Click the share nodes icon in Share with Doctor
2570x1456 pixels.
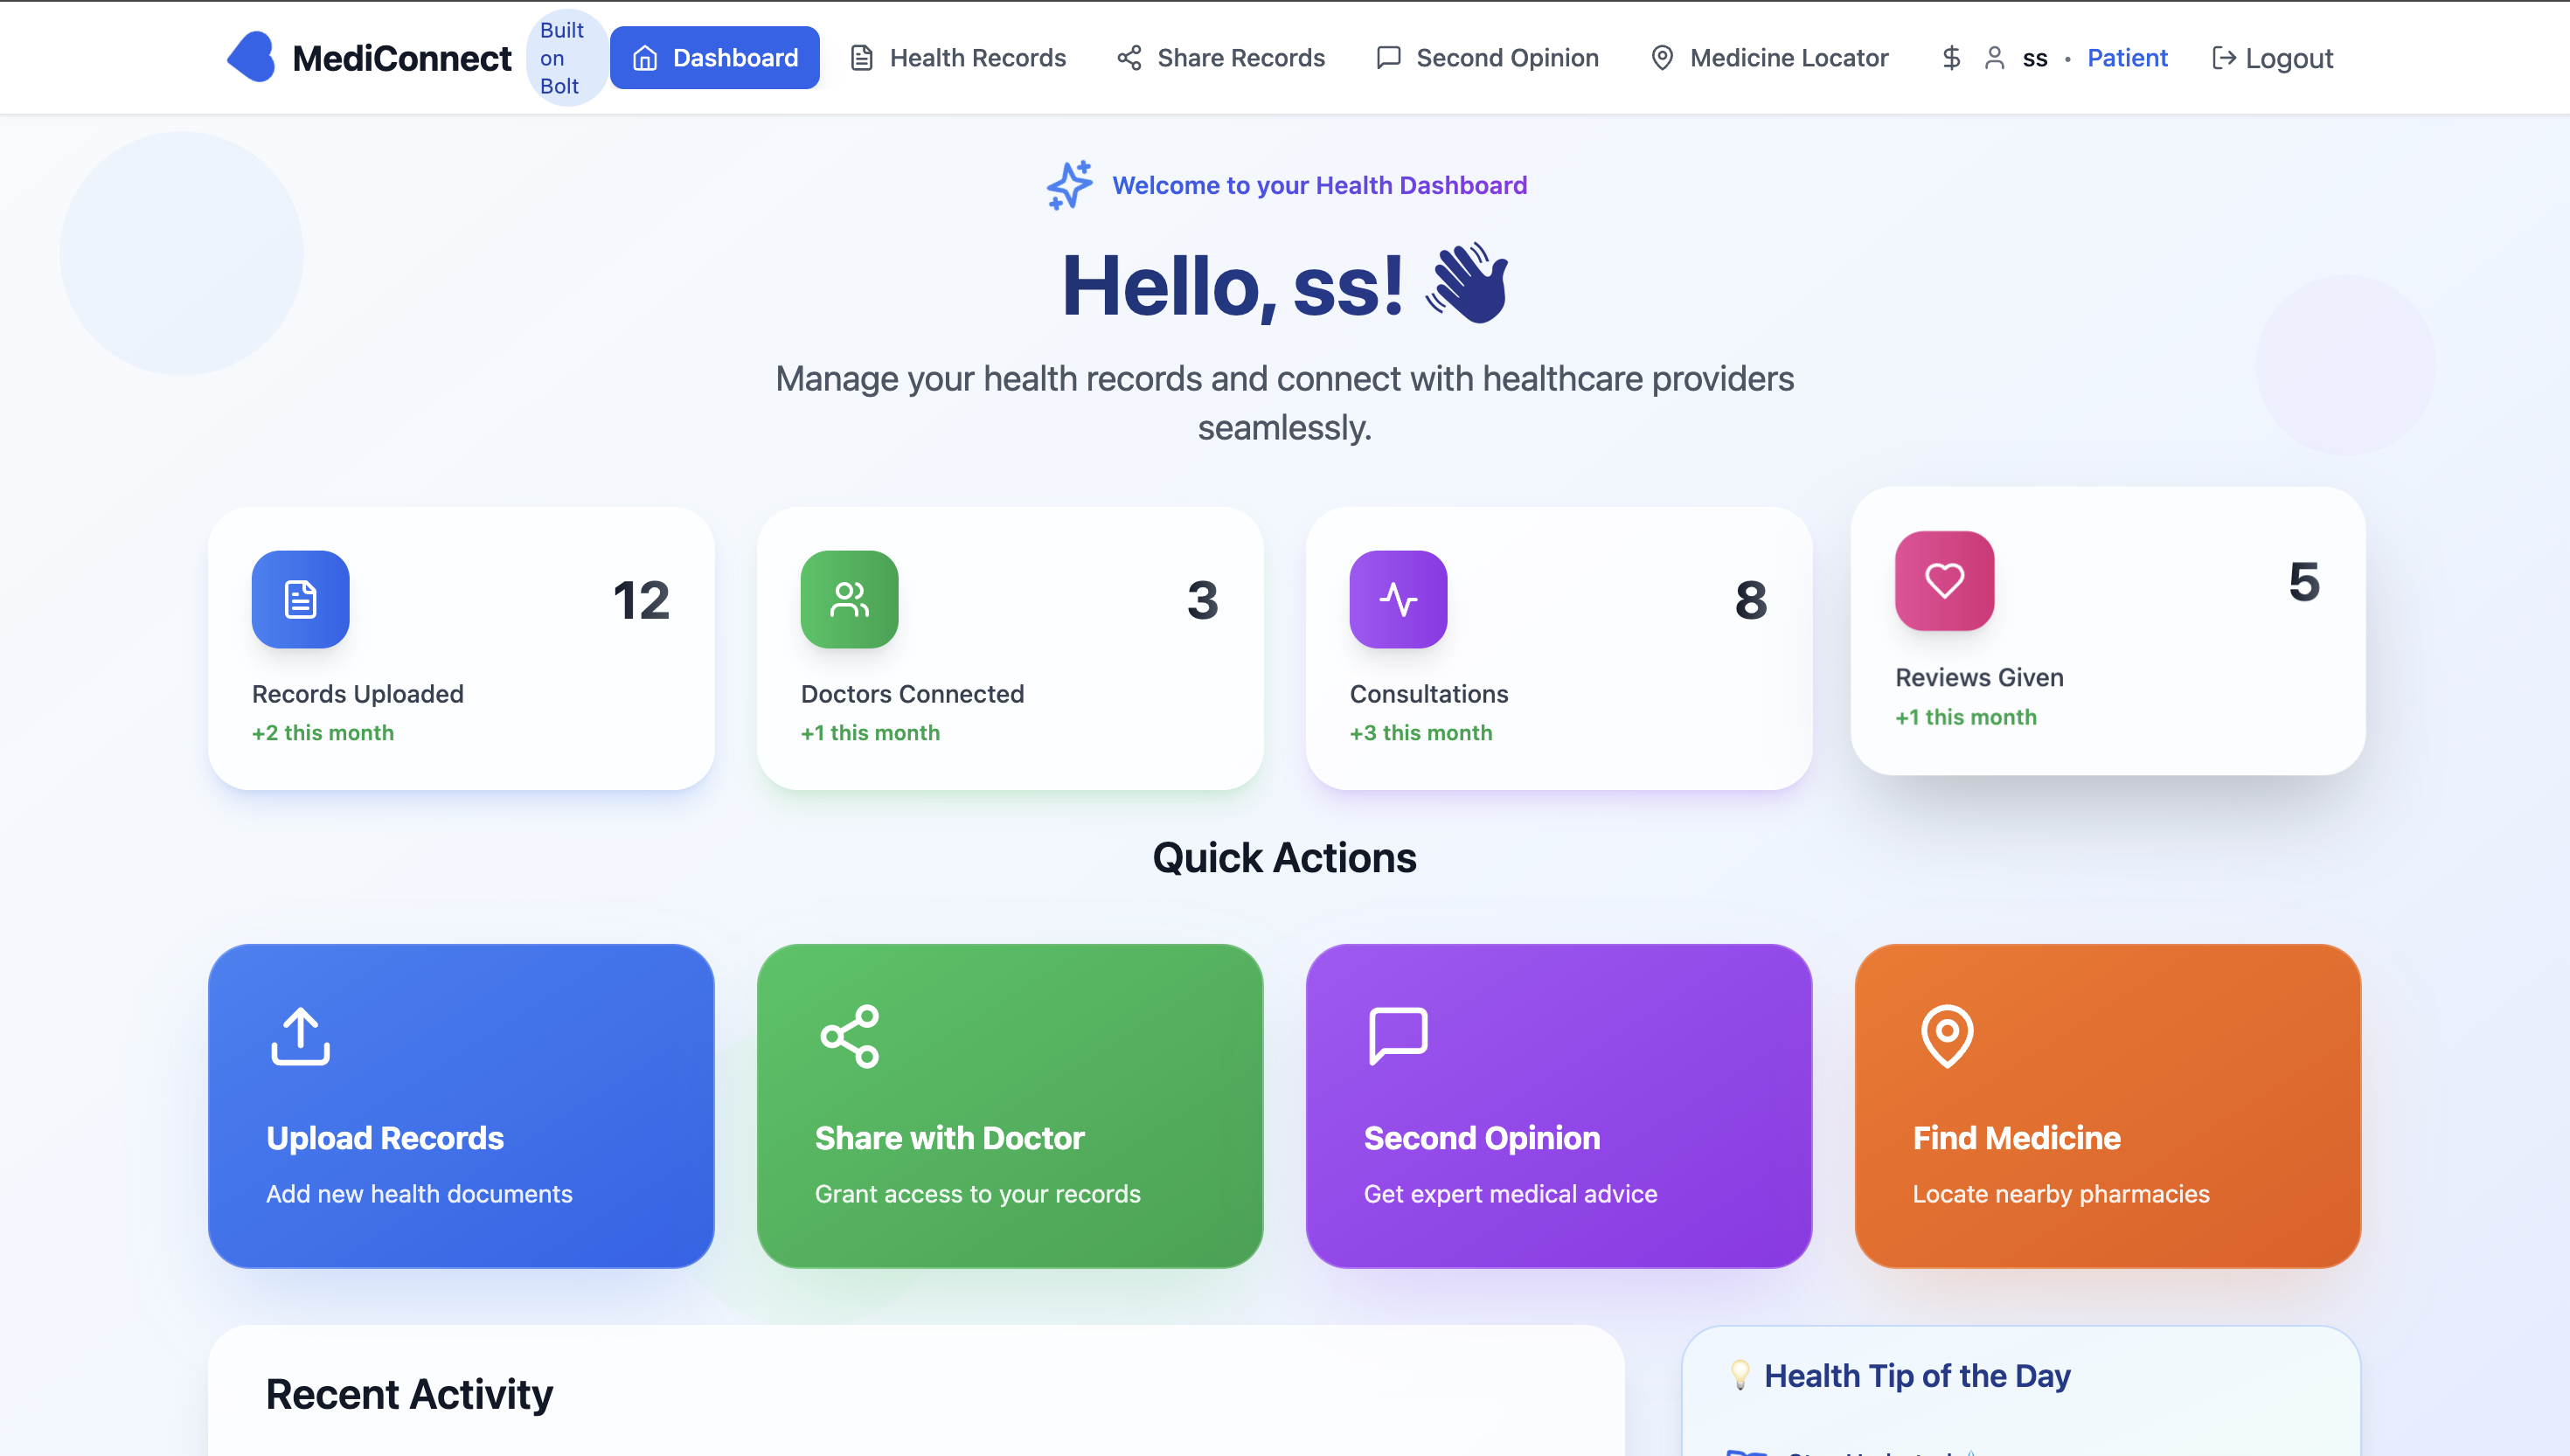click(849, 1036)
